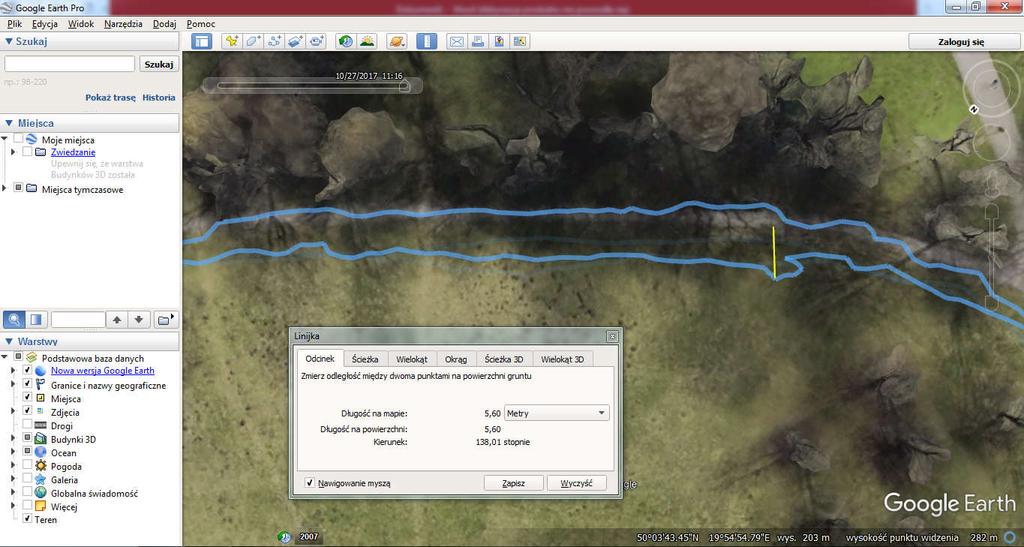View in Google Maps toolbar icon
Screen dimensions: 1024x547
point(520,41)
